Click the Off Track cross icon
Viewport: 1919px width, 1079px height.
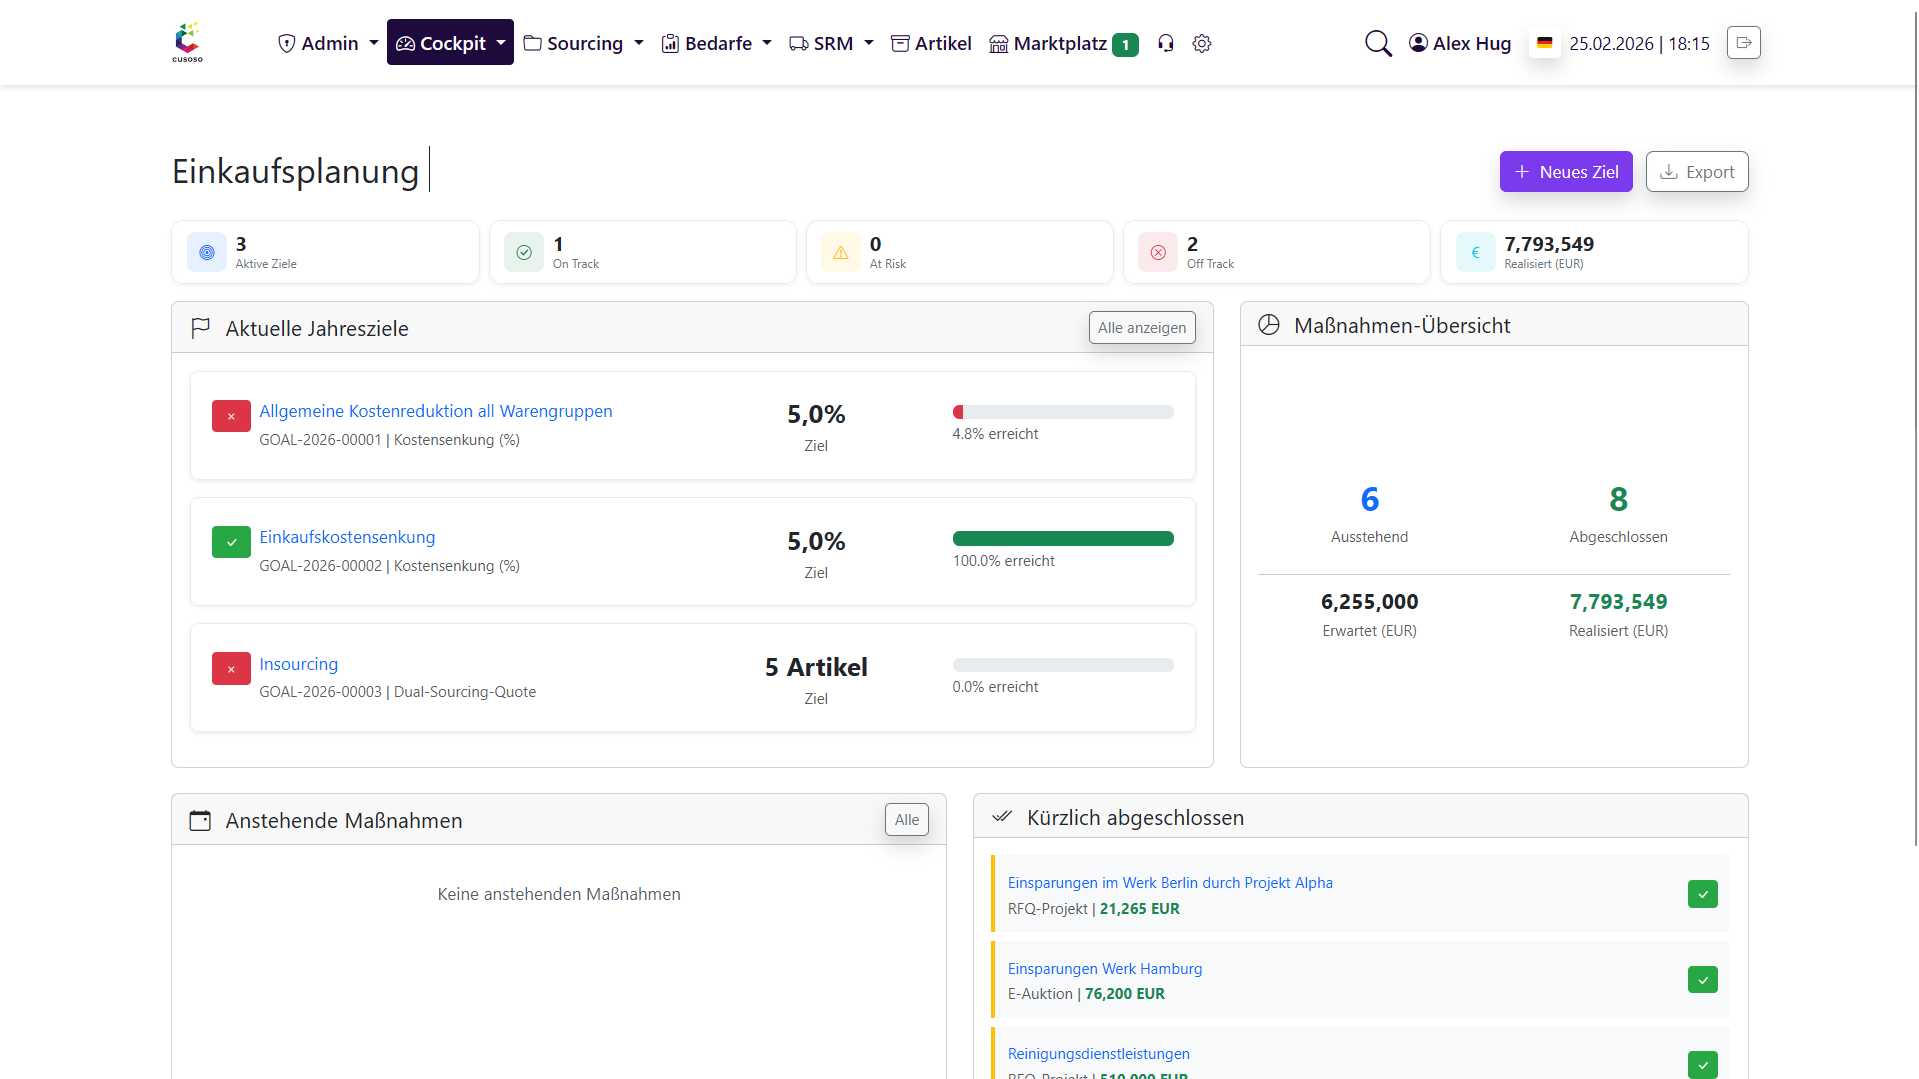tap(1158, 252)
